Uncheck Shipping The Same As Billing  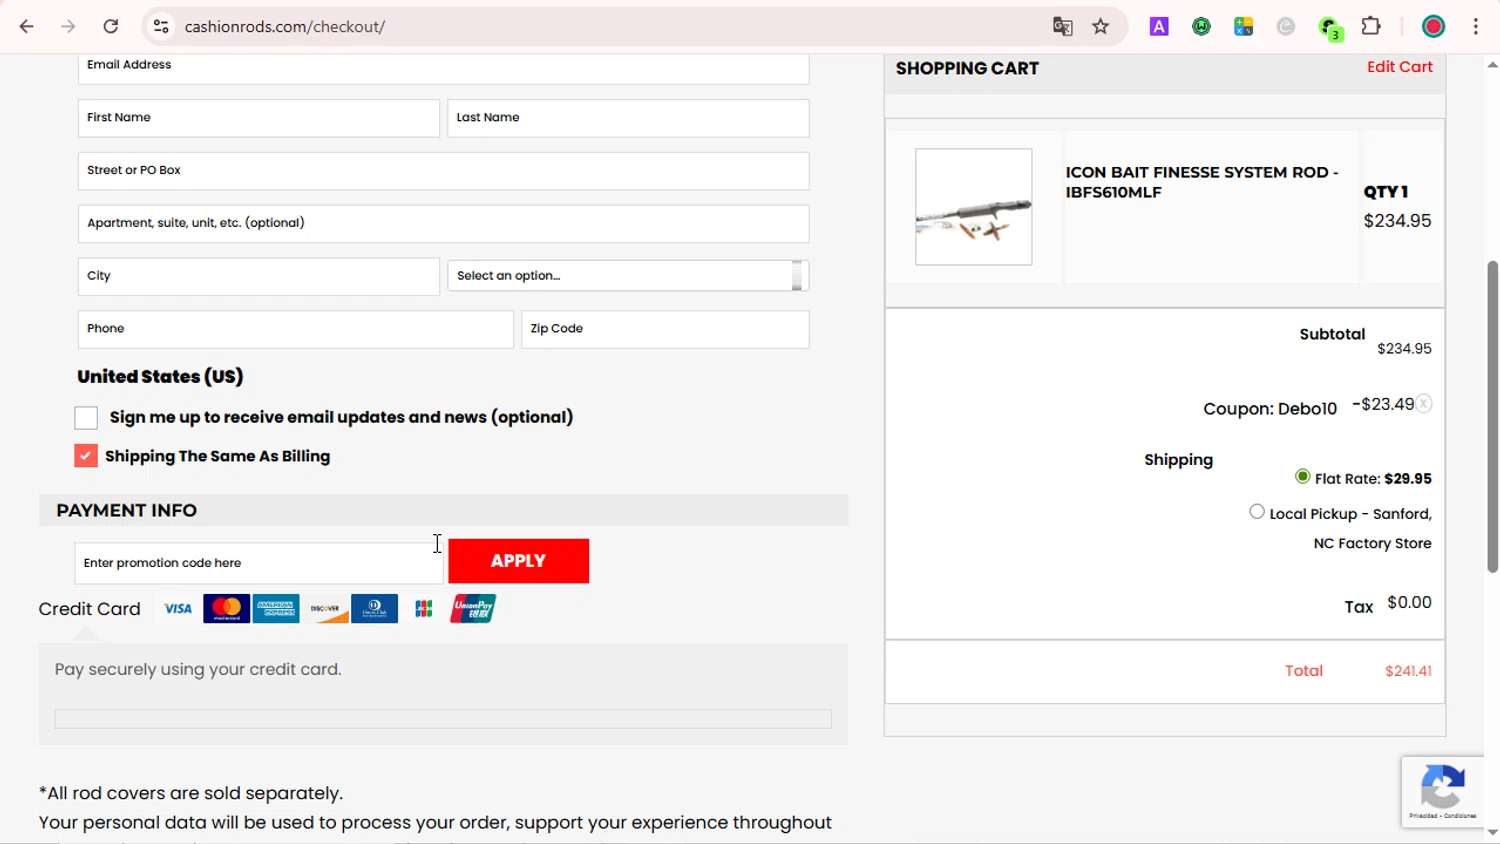[x=86, y=456]
